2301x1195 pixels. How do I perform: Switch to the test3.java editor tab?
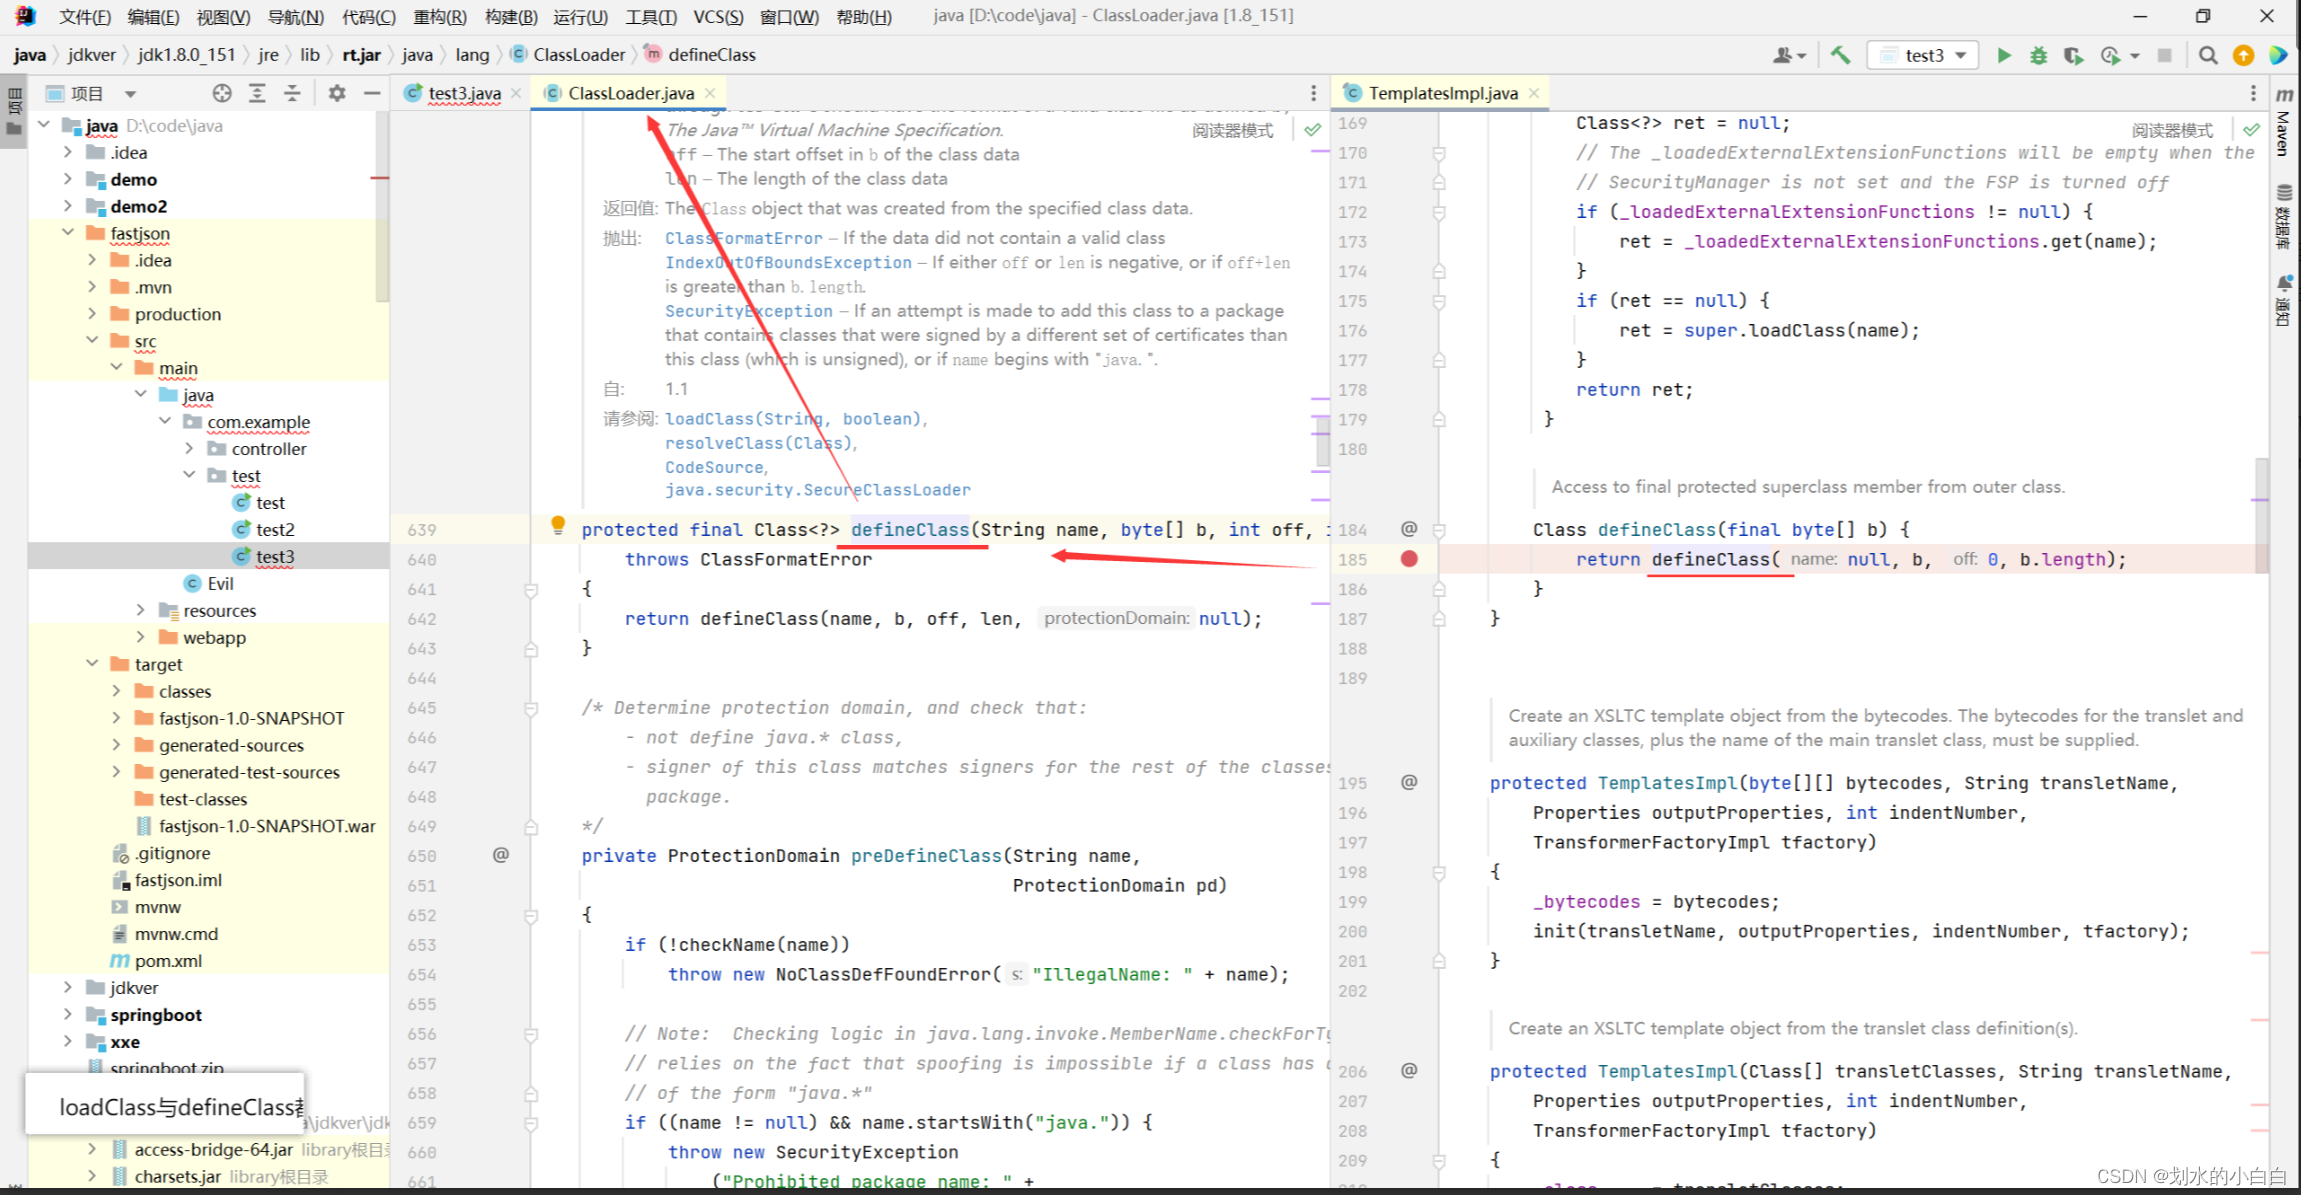(463, 93)
